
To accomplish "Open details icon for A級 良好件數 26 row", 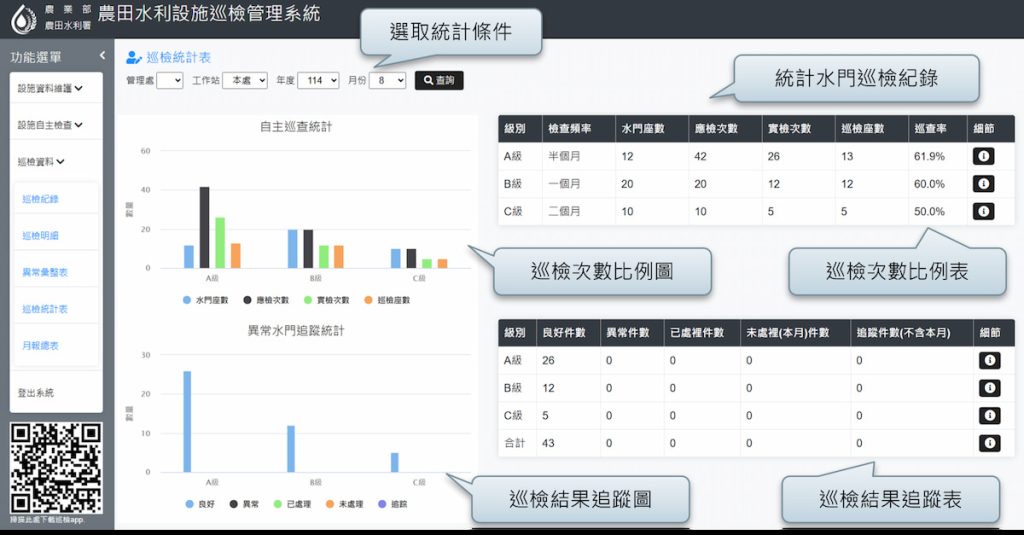I will (x=989, y=360).
